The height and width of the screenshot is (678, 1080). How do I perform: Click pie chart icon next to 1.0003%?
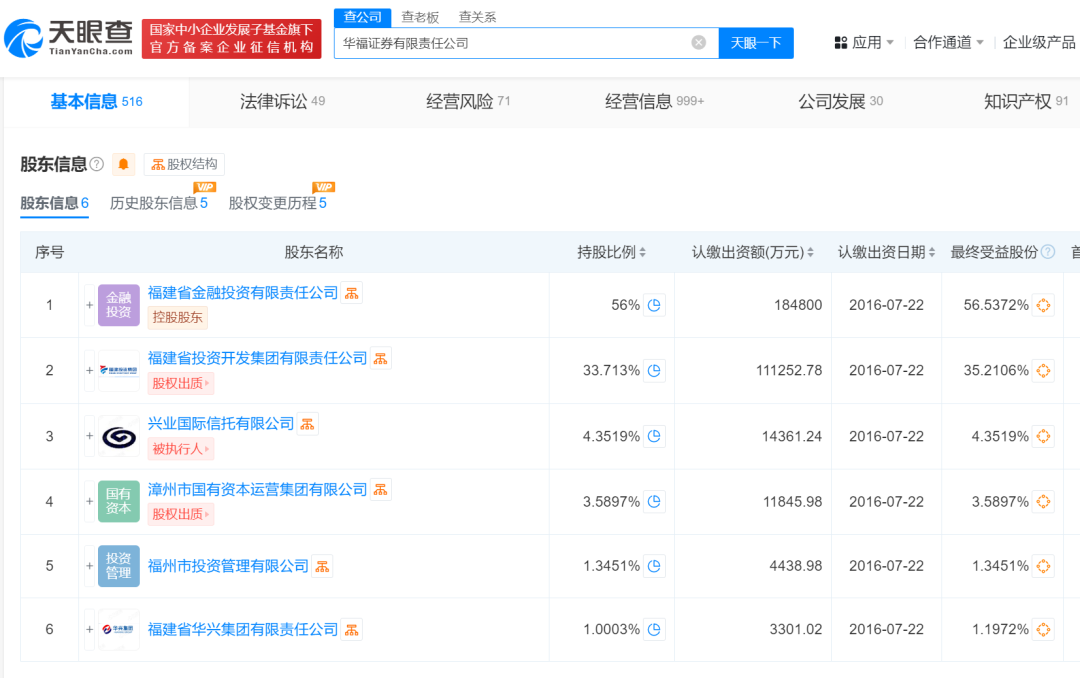pos(654,630)
